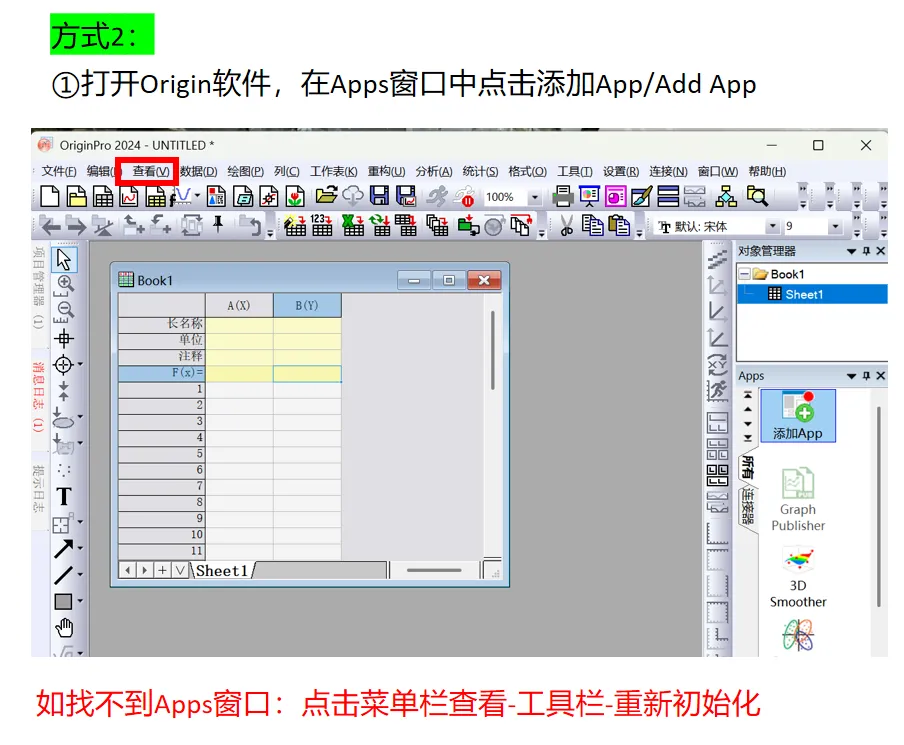Viewport: 904px width, 745px height.
Task: Open the zoom level 100% dropdown
Action: [534, 197]
